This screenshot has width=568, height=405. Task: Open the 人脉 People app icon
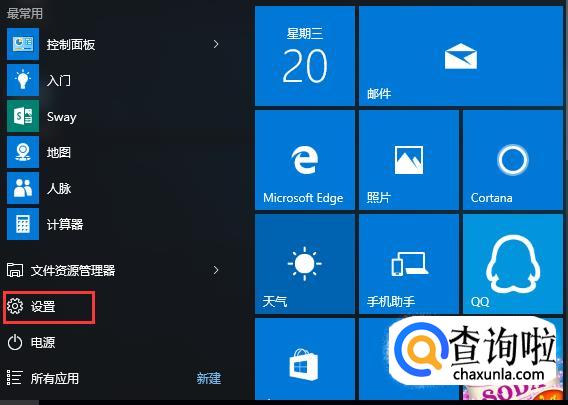coord(23,188)
